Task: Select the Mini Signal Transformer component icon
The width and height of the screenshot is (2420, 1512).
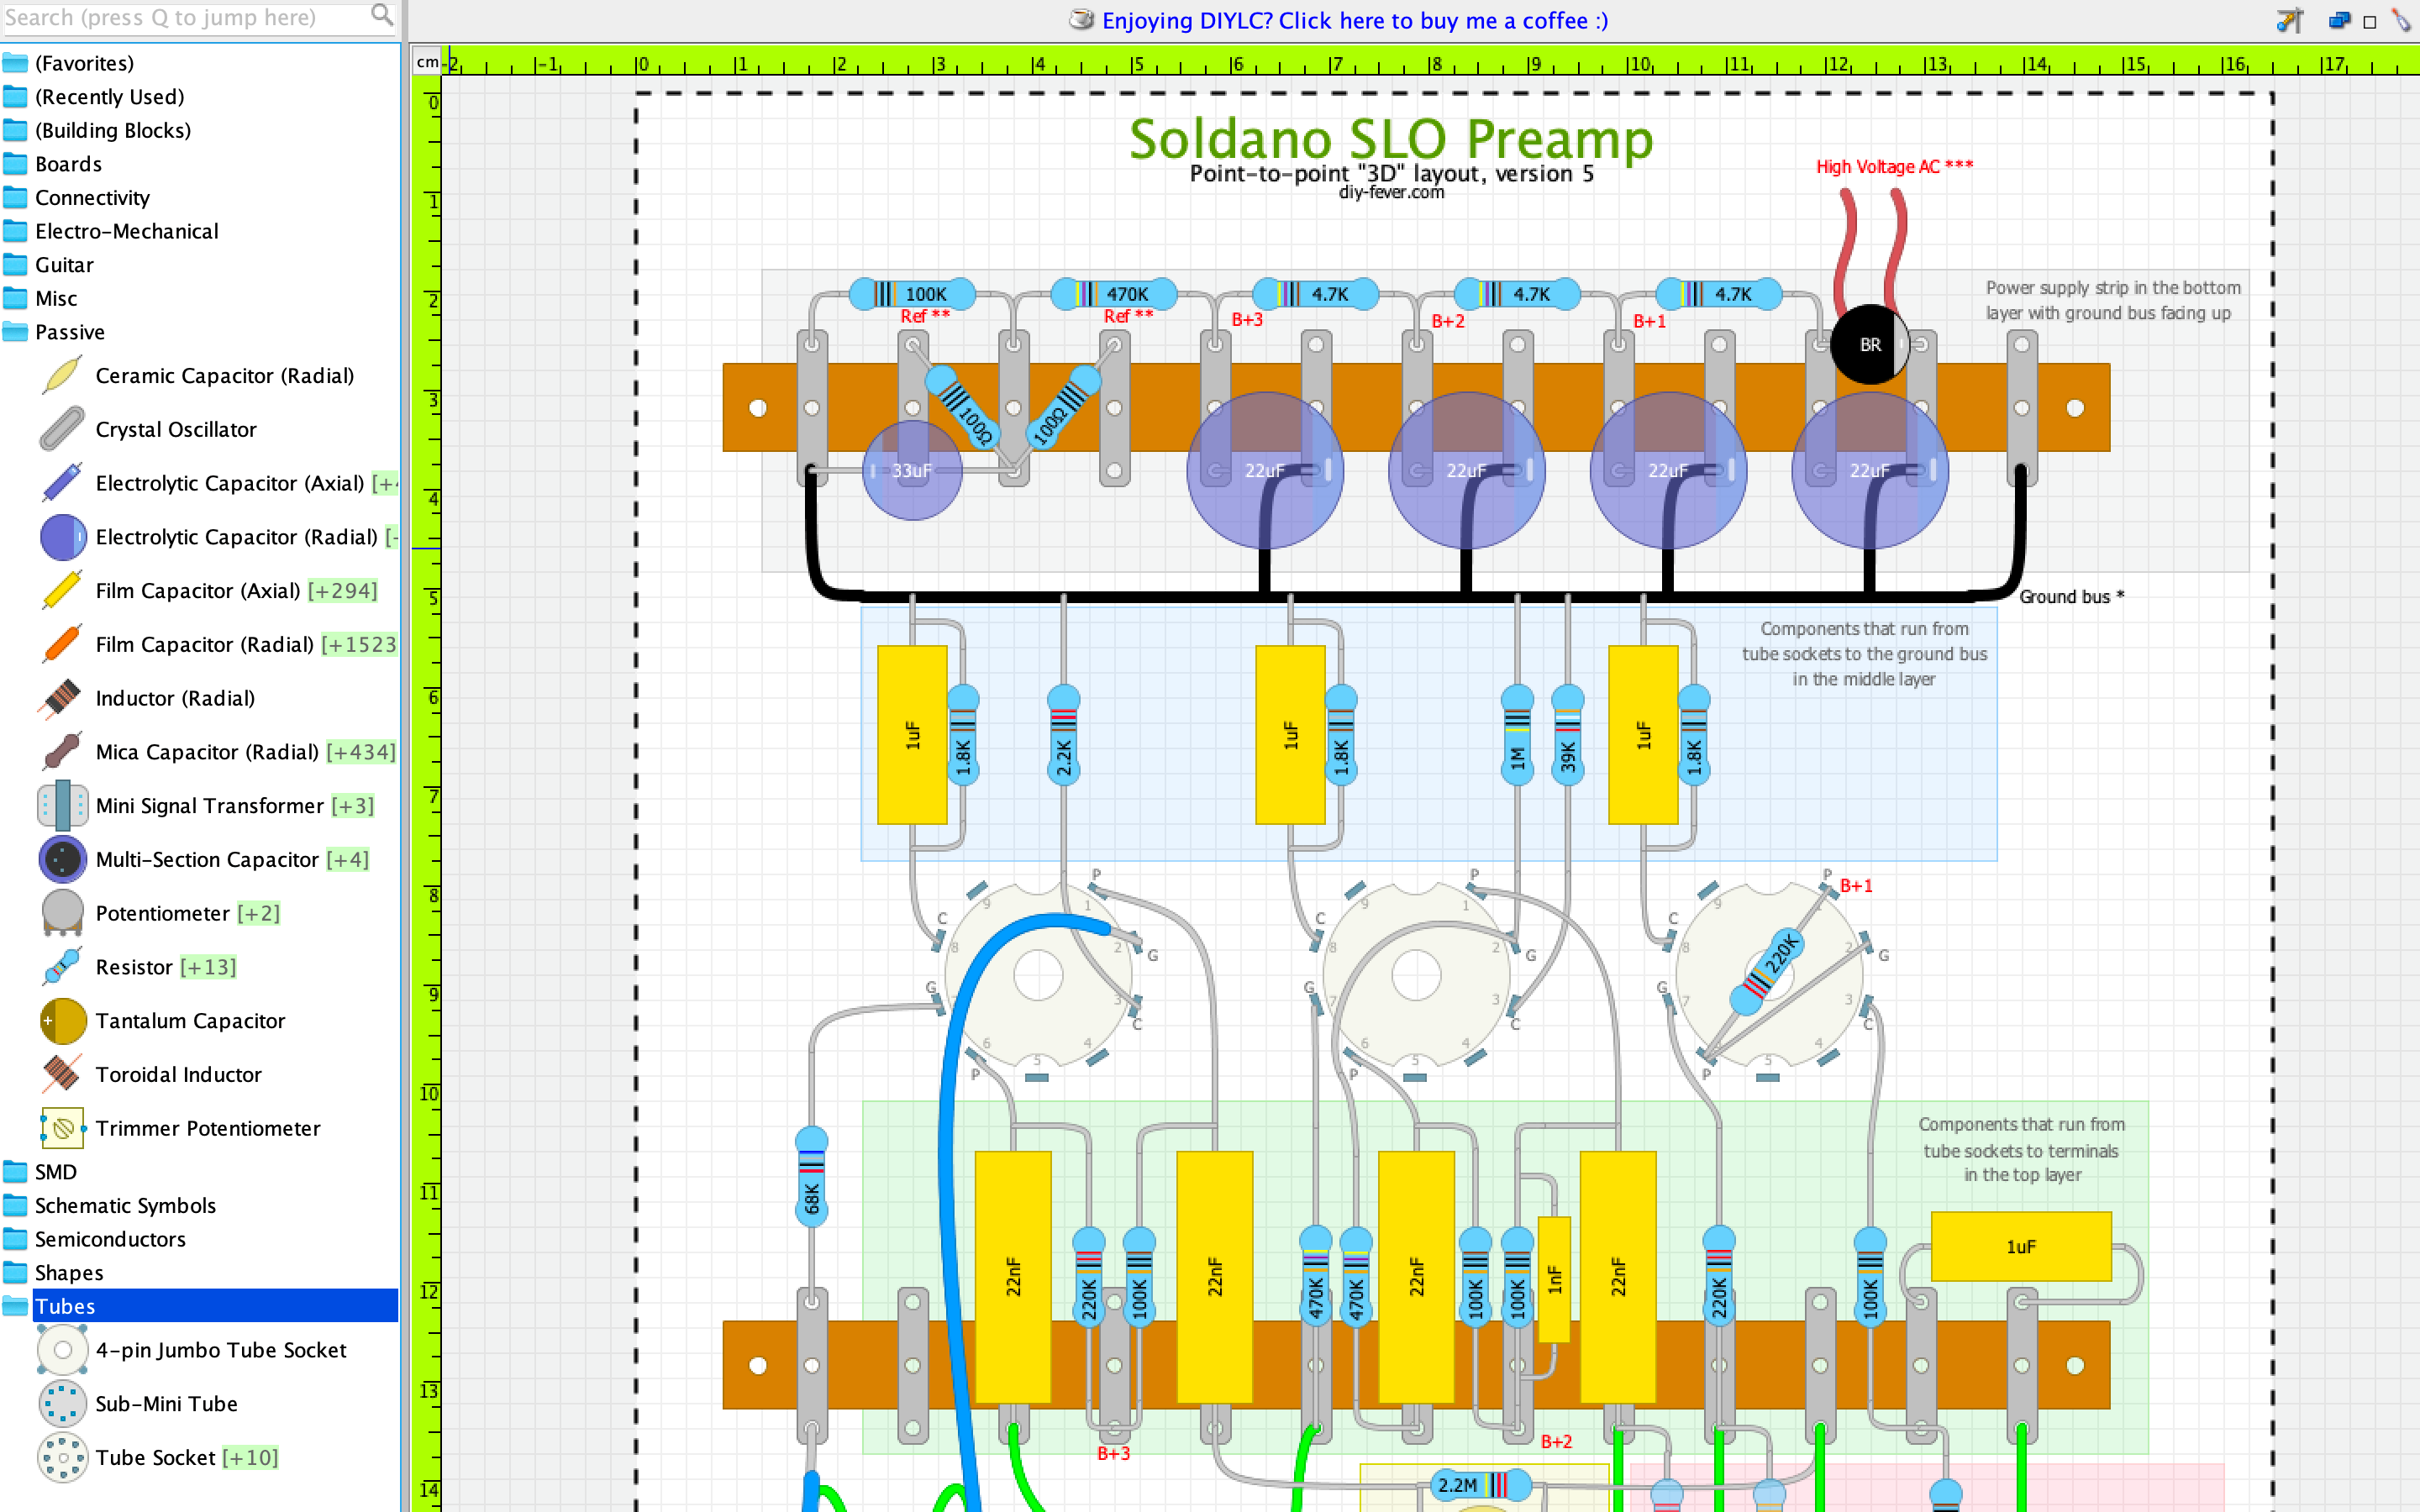Action: click(x=62, y=806)
